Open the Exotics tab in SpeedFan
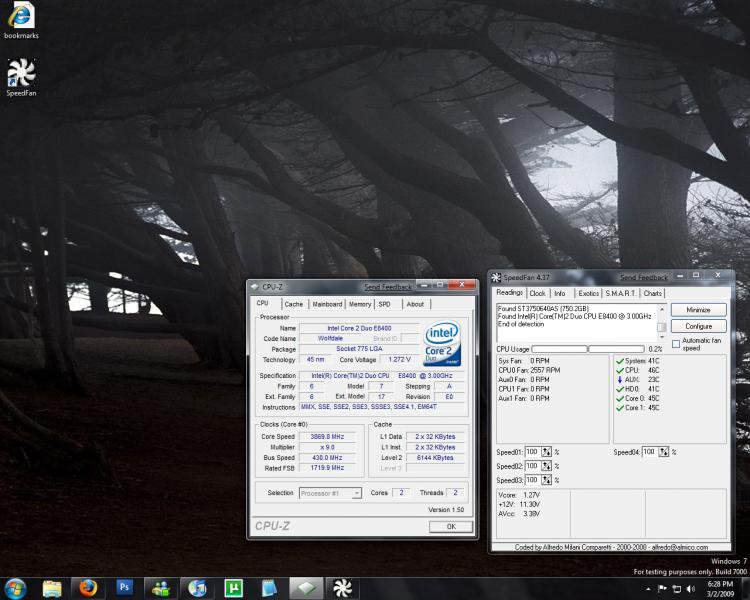The height and width of the screenshot is (600, 750). (x=588, y=293)
